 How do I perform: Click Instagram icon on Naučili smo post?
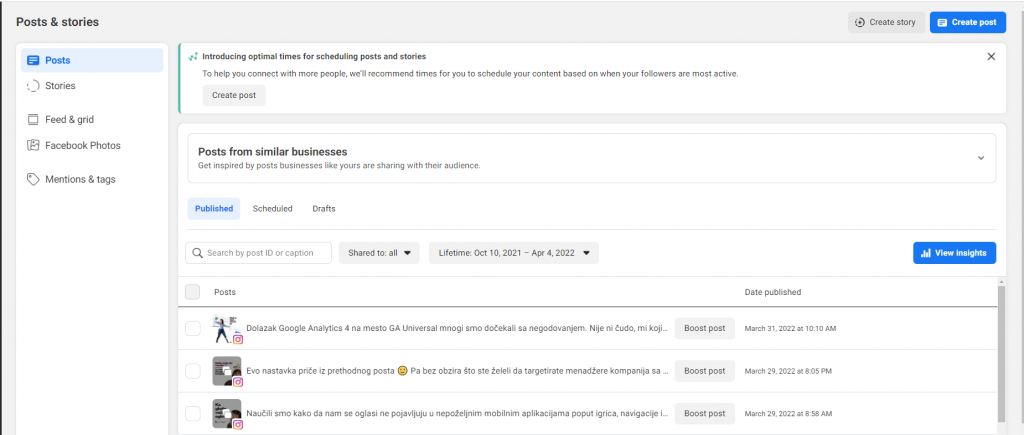click(238, 425)
